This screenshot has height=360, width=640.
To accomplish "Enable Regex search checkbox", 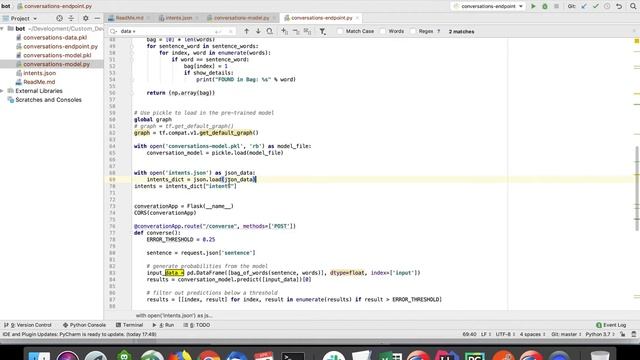I will click(413, 31).
